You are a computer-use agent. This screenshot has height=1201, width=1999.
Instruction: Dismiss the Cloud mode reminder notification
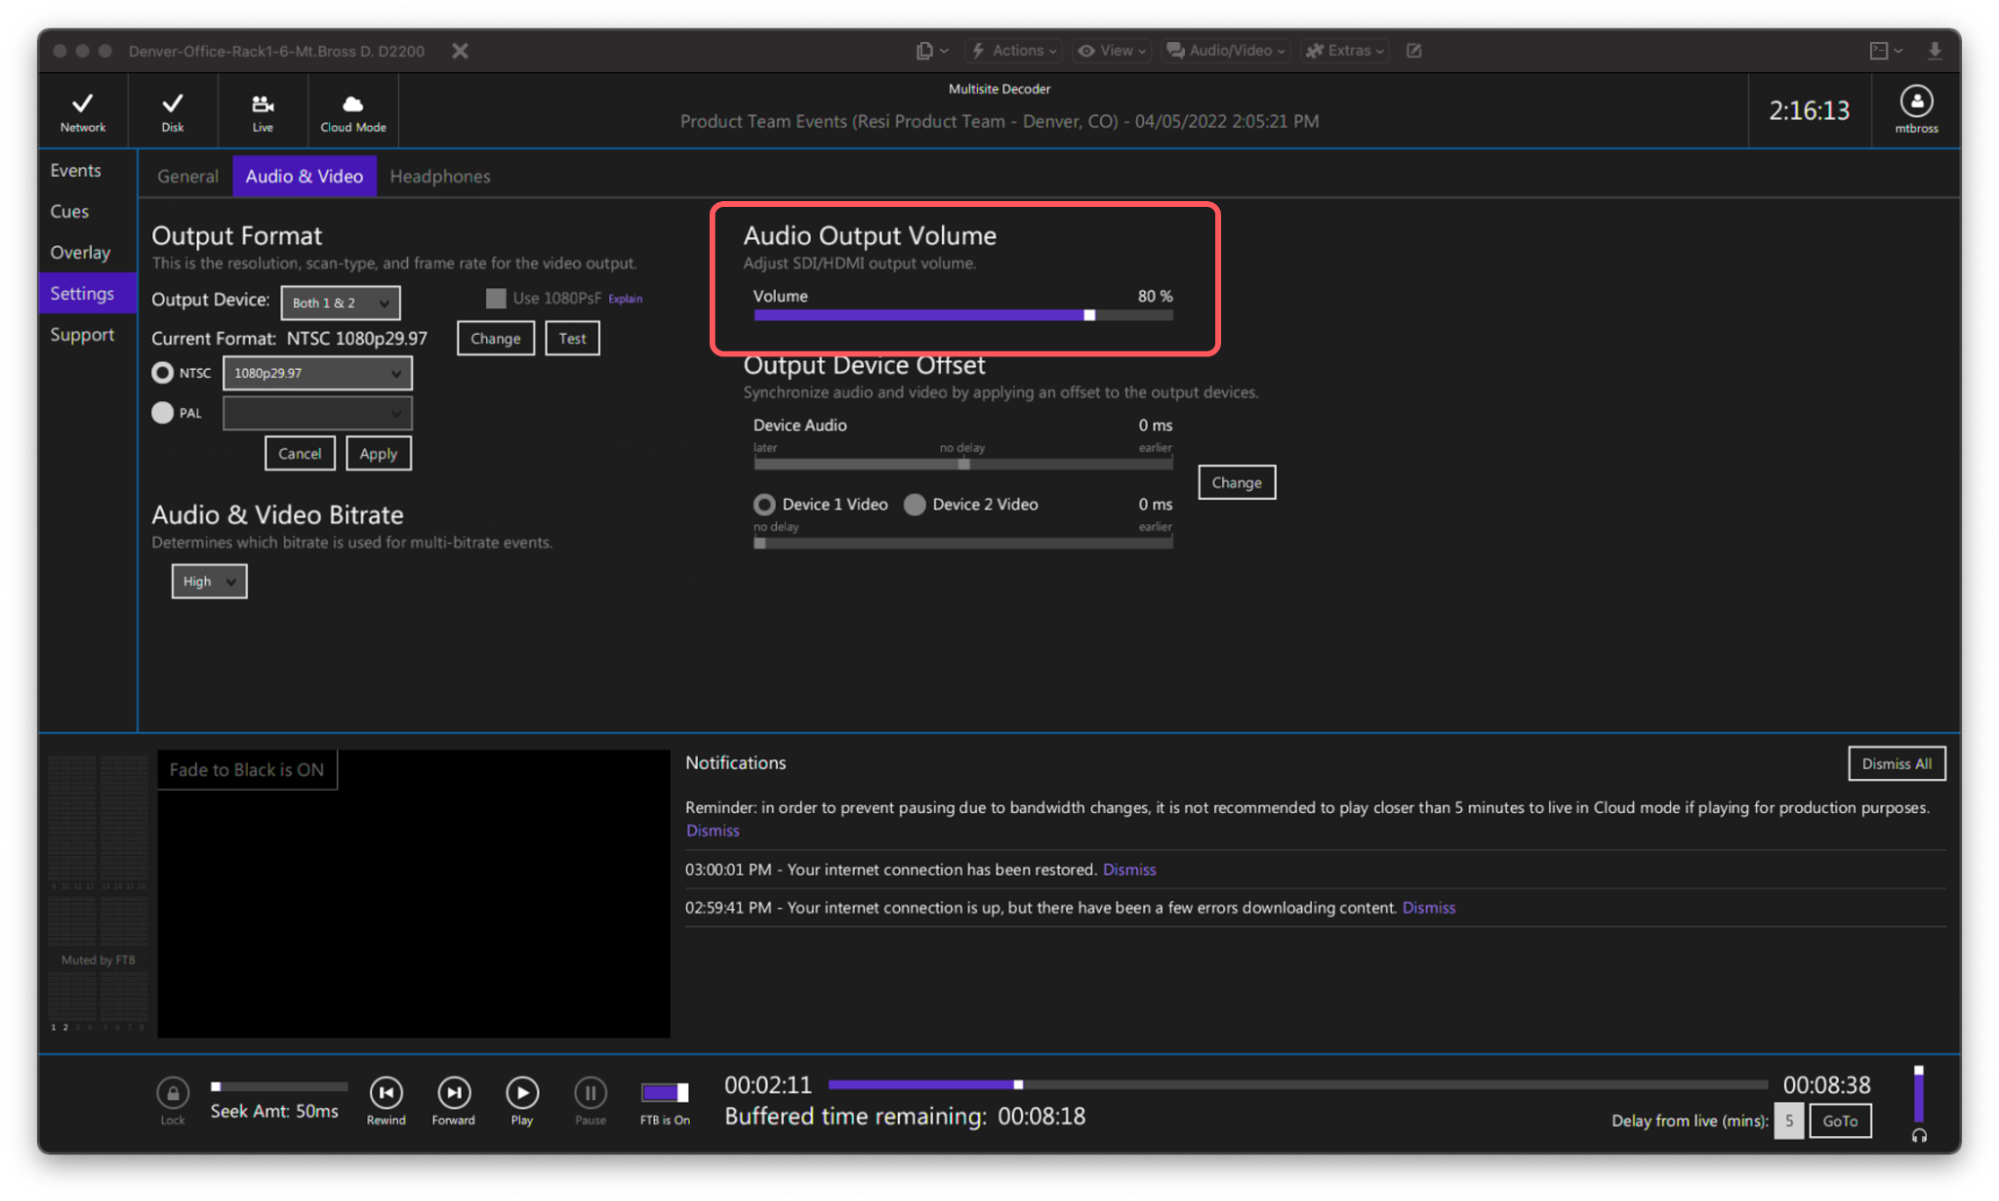(712, 830)
